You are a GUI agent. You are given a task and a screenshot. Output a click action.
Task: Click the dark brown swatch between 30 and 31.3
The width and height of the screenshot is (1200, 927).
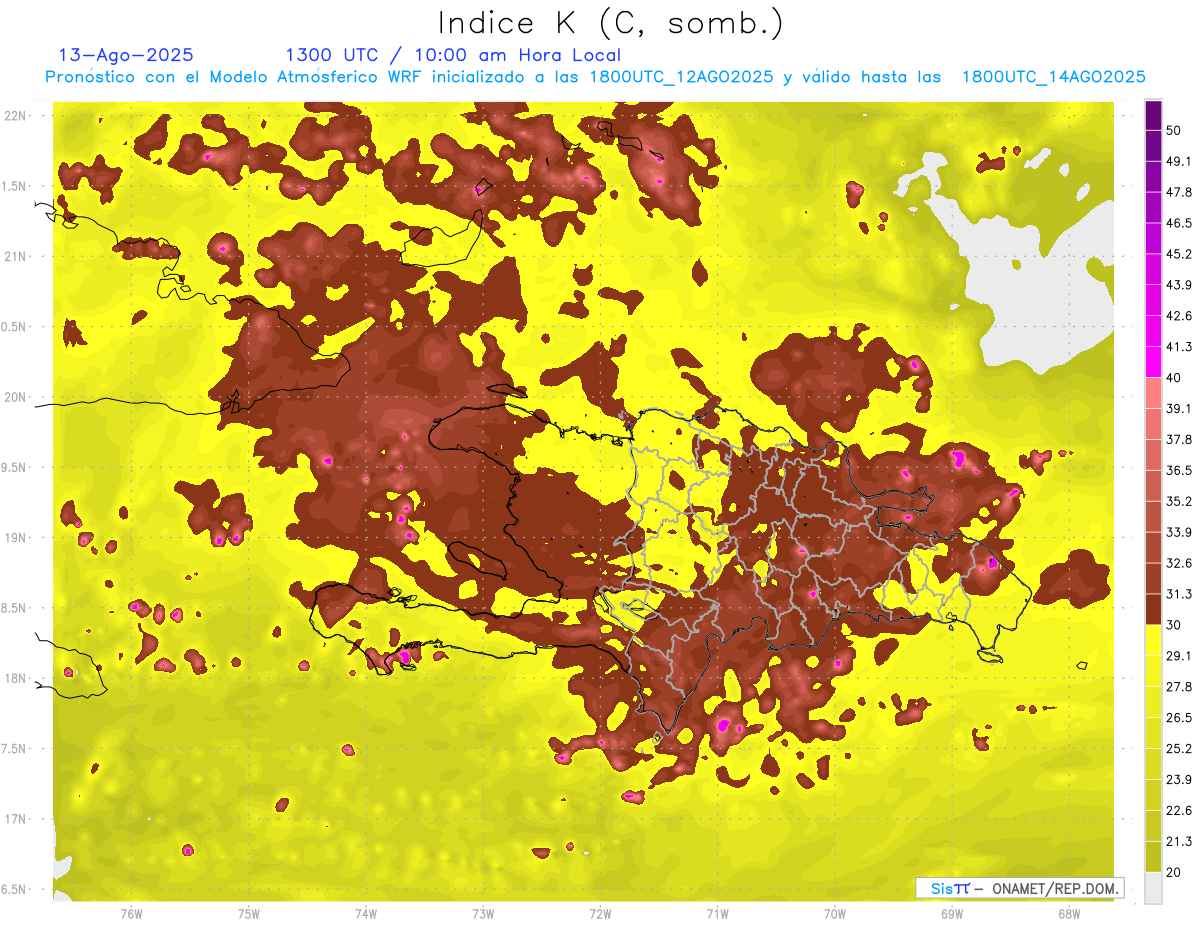(x=1153, y=609)
